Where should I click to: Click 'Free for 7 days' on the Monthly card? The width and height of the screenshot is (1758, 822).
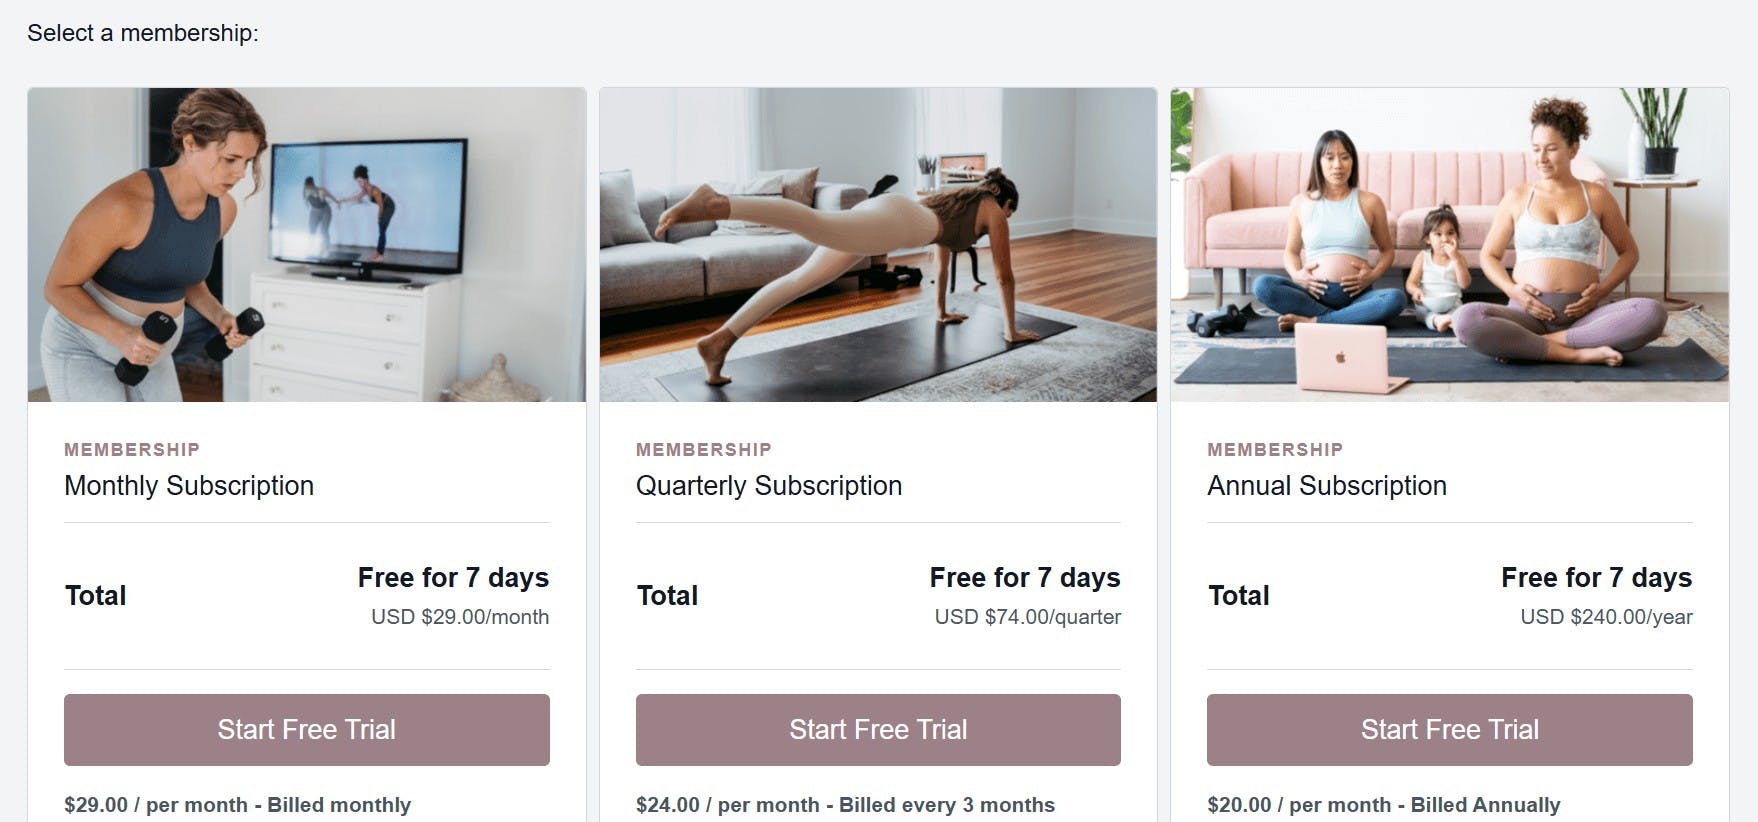tap(453, 578)
